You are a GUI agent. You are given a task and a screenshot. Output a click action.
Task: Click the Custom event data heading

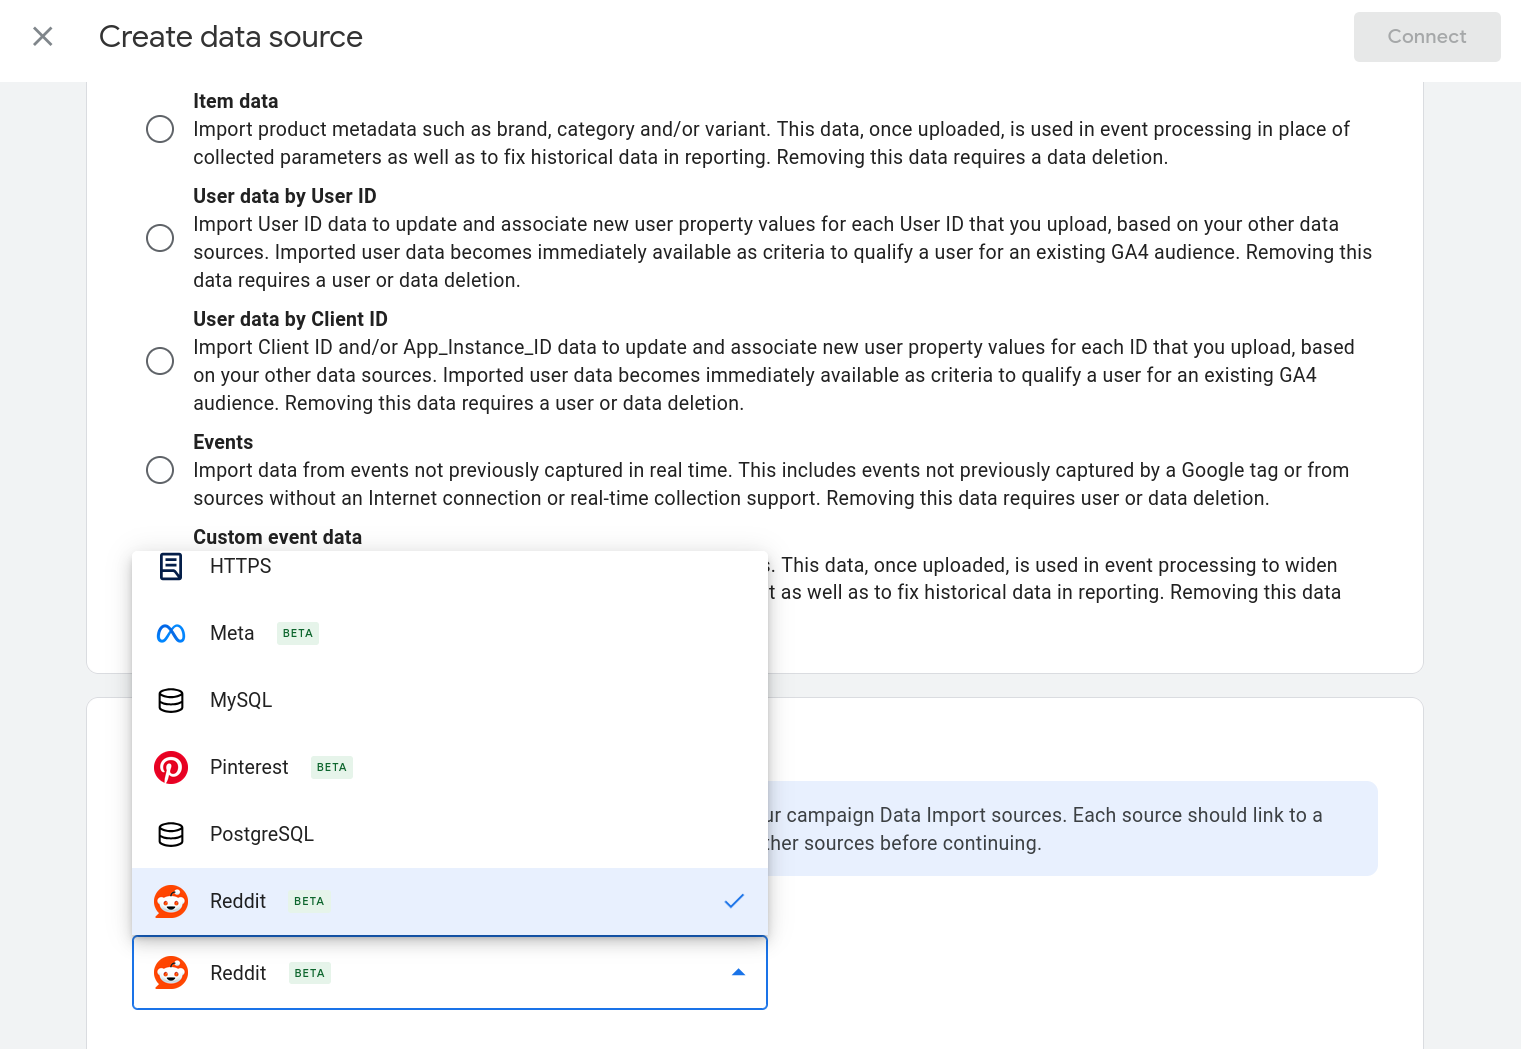277,537
